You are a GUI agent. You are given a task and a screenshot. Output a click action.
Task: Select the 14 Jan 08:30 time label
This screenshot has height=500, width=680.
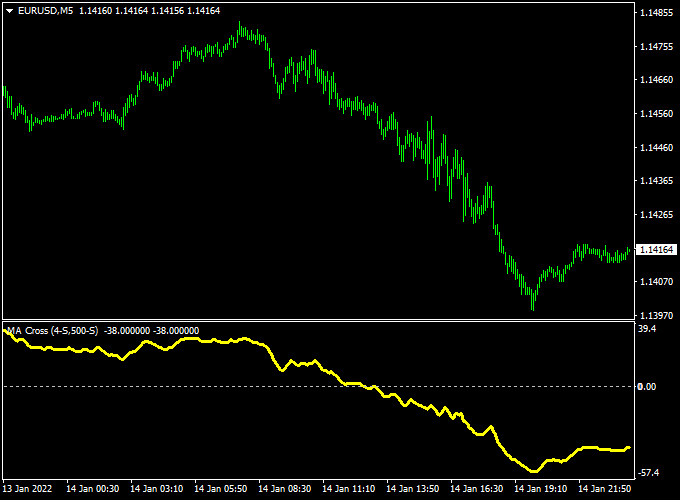tap(284, 489)
